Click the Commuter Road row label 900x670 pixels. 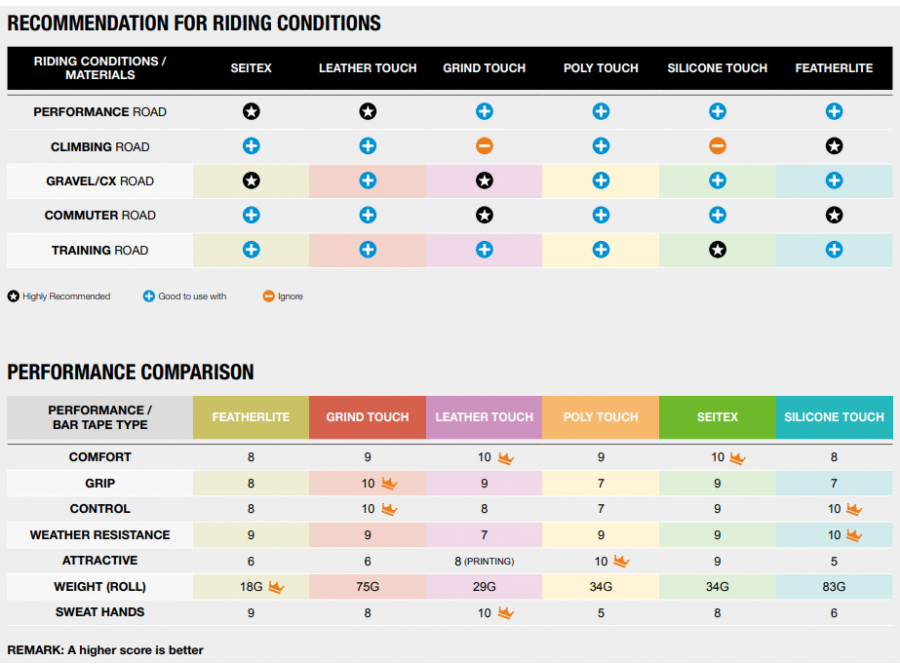100,215
